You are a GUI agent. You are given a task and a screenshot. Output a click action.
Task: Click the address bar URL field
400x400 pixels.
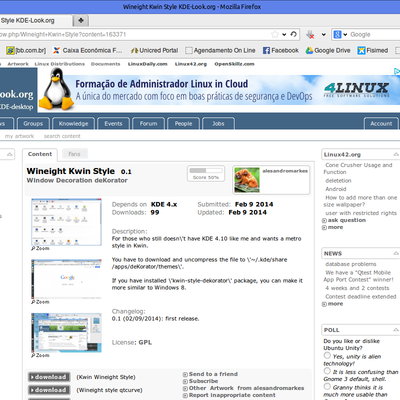pos(135,34)
